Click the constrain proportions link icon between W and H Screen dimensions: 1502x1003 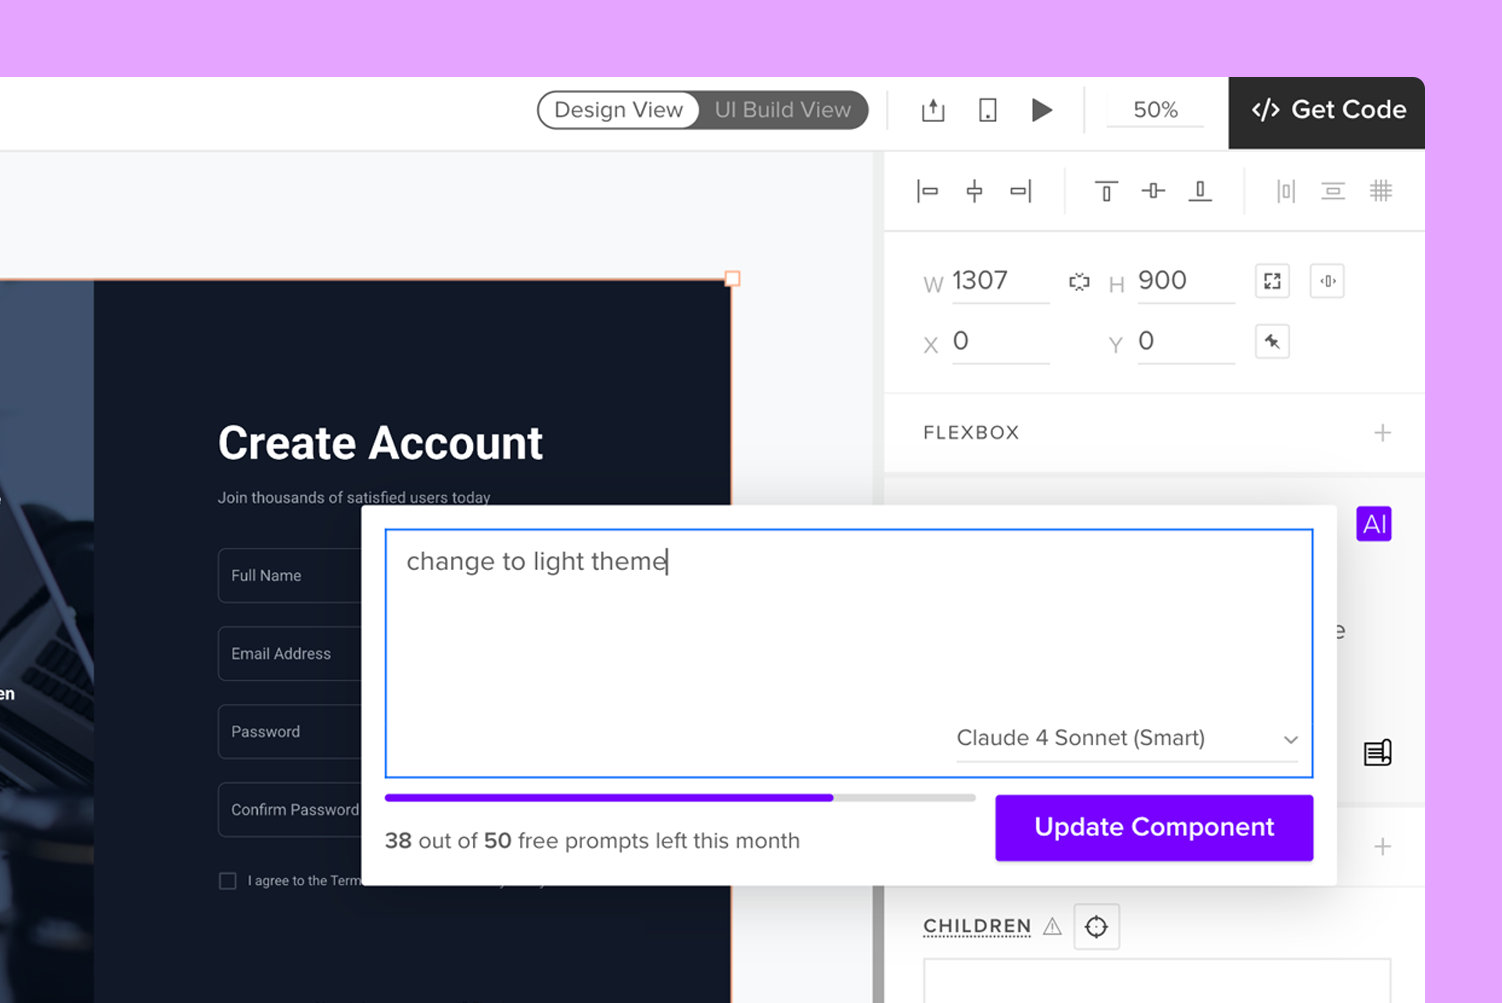click(1079, 281)
